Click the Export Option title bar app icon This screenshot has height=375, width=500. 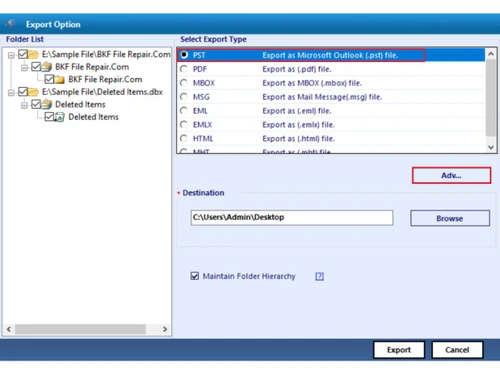click(10, 24)
